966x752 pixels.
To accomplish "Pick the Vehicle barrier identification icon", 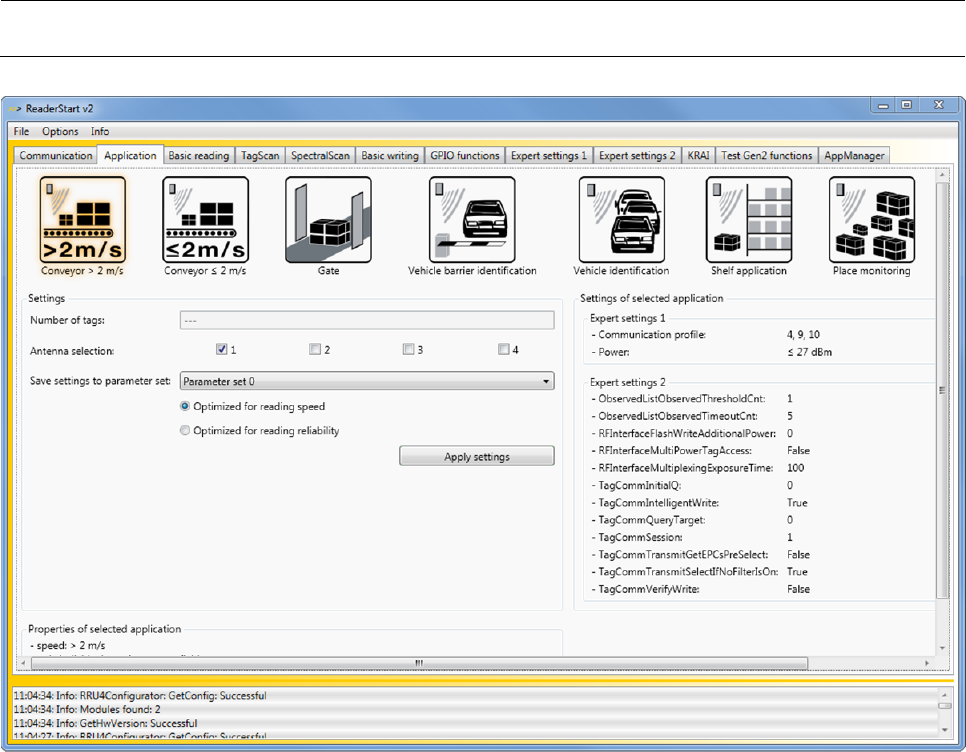I will [x=472, y=219].
